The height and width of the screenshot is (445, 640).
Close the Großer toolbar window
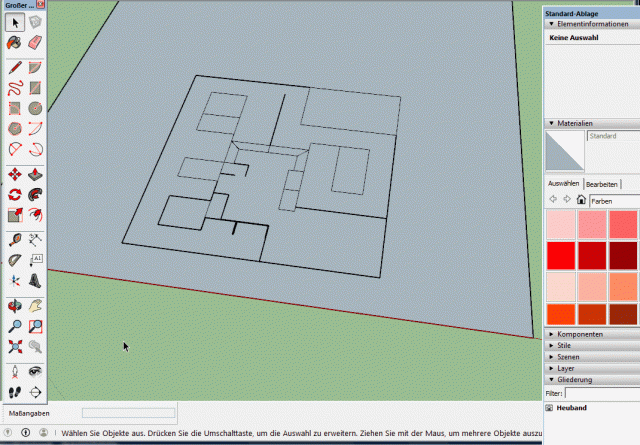[x=40, y=4]
